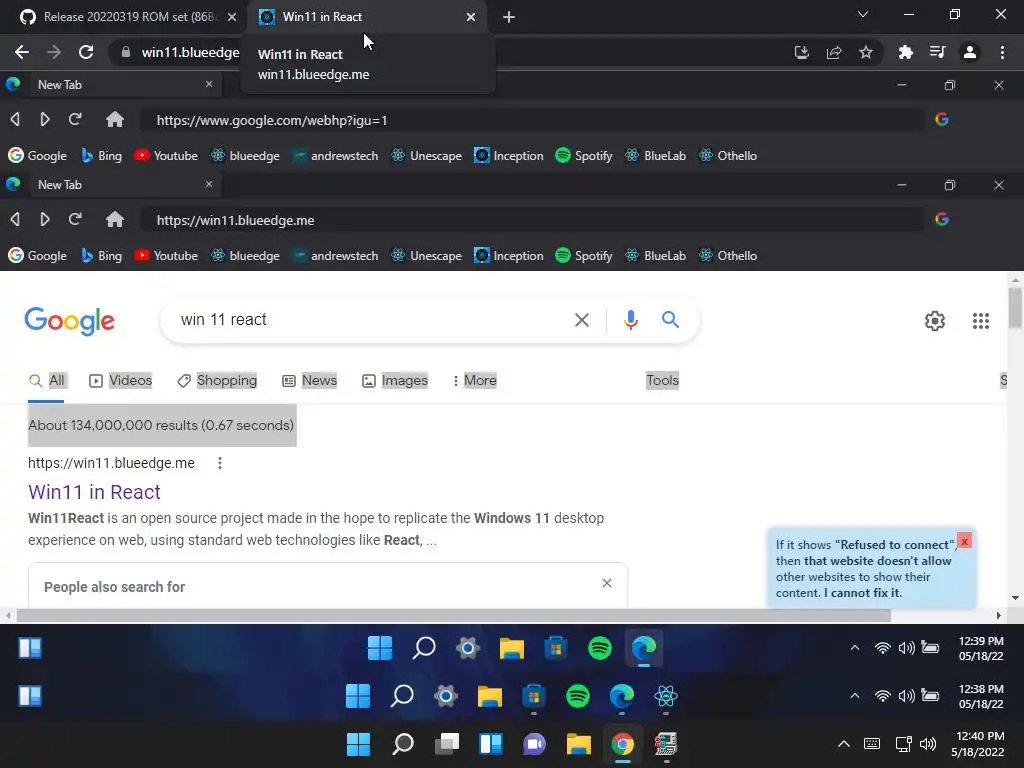Click home icon beside google.com/webhp address bar
This screenshot has height=768, width=1024.
[115, 120]
